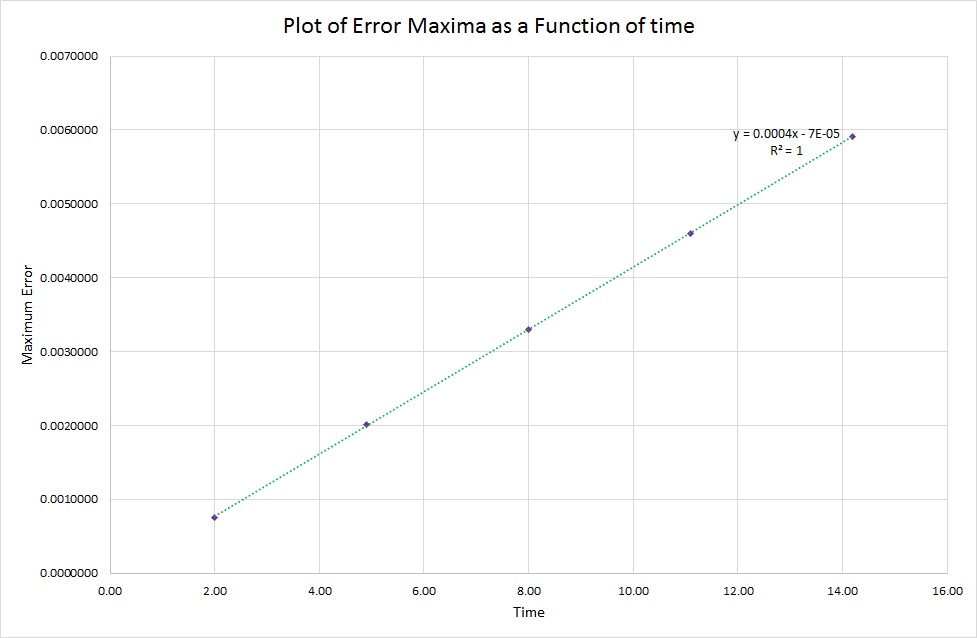
Task: Click the data point near time 11.00
Action: (x=690, y=233)
